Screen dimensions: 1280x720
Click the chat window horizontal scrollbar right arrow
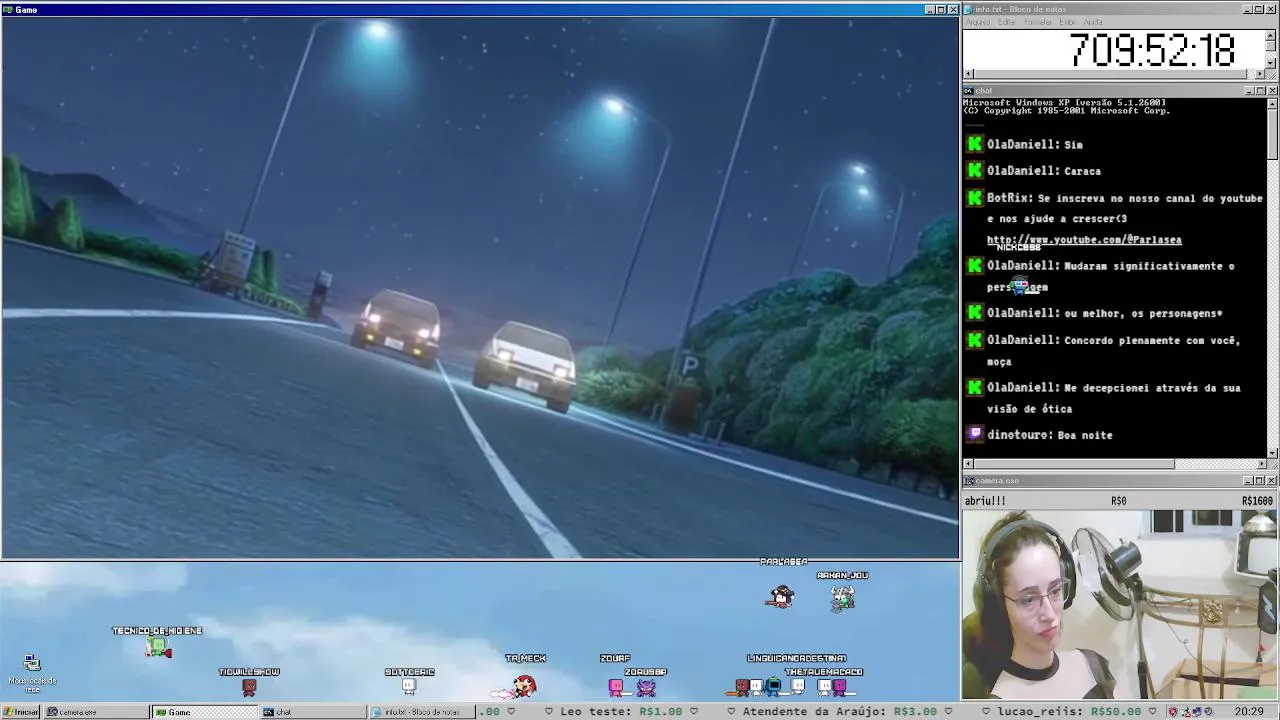tap(1261, 464)
